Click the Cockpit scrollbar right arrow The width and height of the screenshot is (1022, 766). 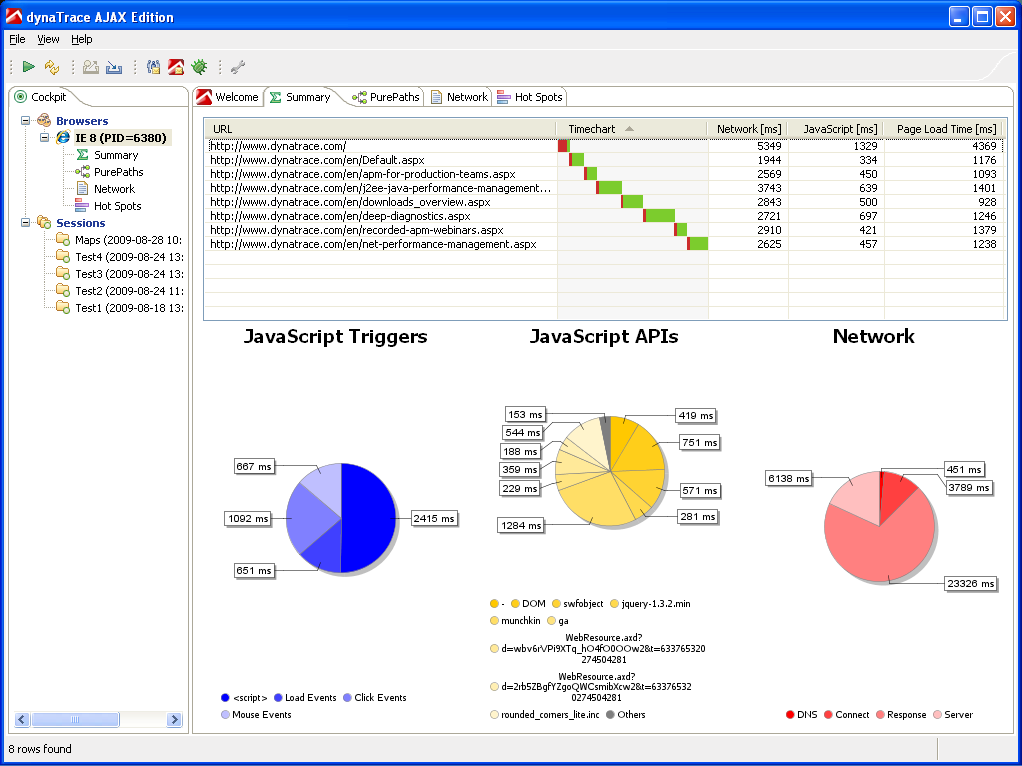click(x=174, y=720)
